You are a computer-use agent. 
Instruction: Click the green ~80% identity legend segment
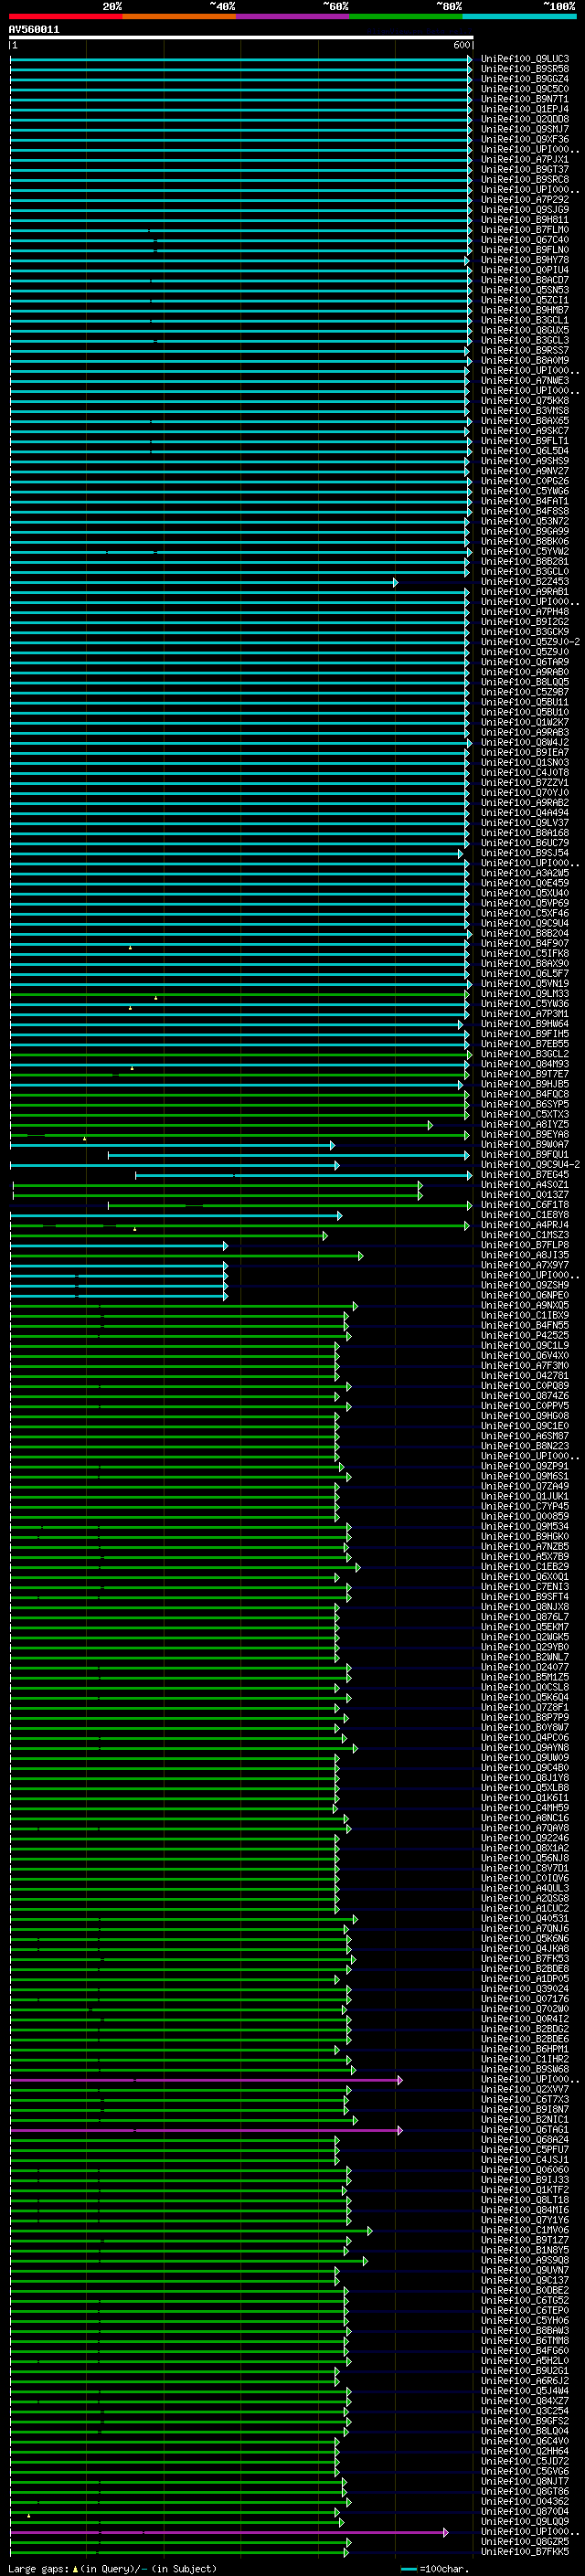pyautogui.click(x=405, y=16)
